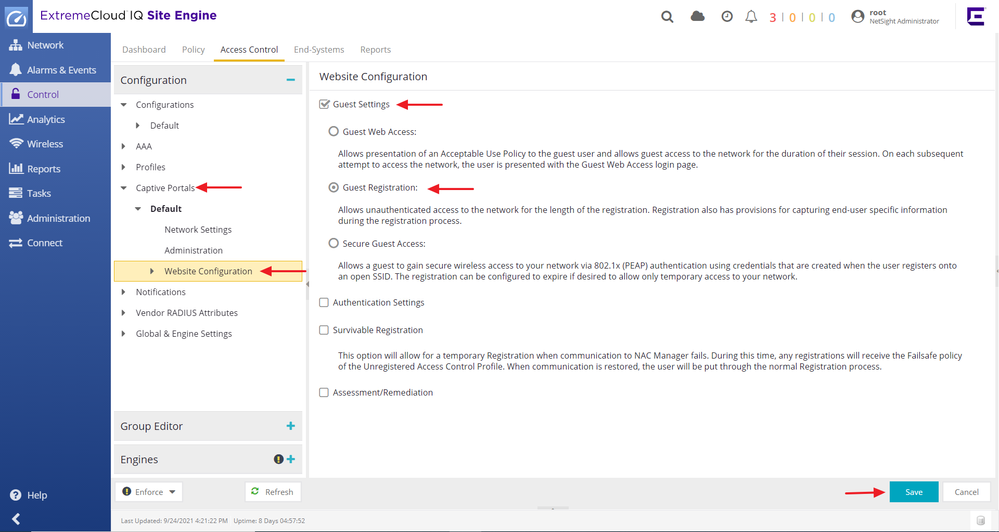Switch to the Policy tab
The height and width of the screenshot is (532, 999).
[x=193, y=50]
